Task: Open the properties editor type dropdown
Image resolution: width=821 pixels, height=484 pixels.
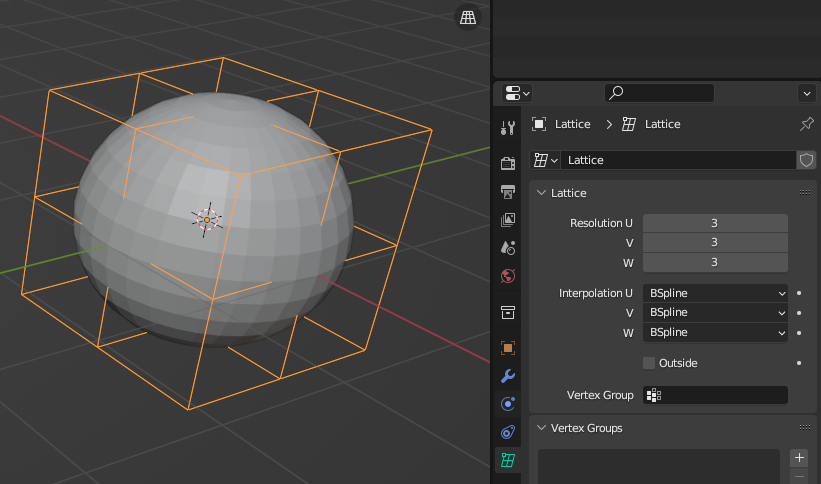Action: click(517, 93)
